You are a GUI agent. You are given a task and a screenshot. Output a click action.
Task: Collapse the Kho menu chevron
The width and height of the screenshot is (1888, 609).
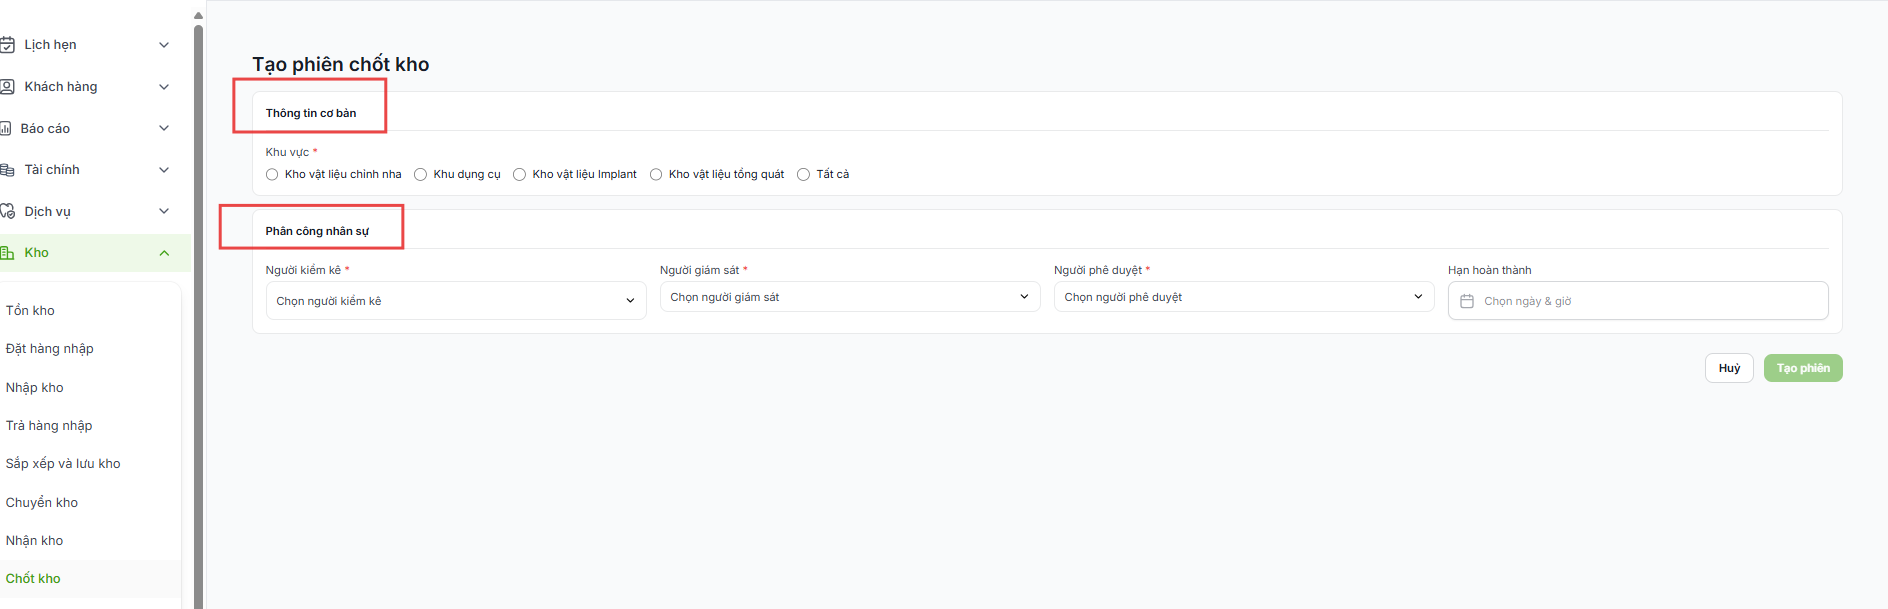164,253
